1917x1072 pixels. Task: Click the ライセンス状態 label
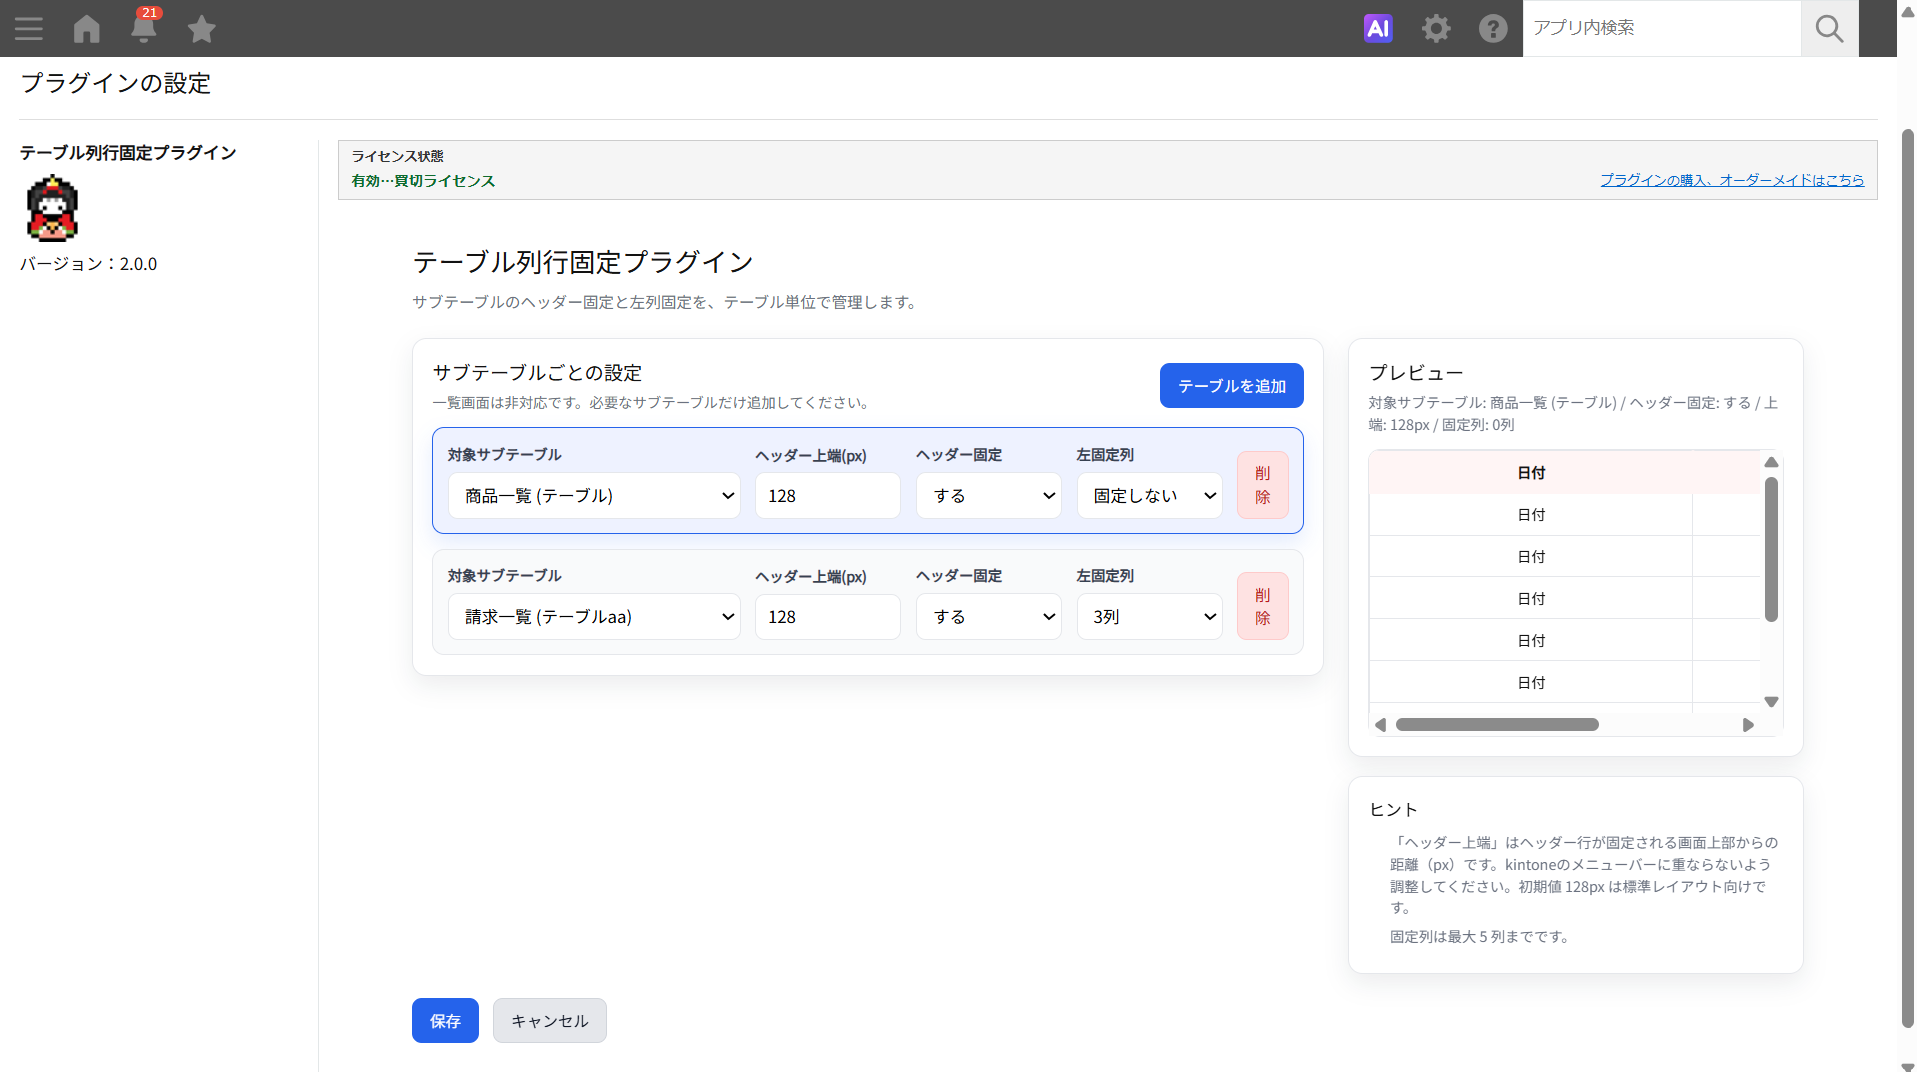click(x=397, y=156)
